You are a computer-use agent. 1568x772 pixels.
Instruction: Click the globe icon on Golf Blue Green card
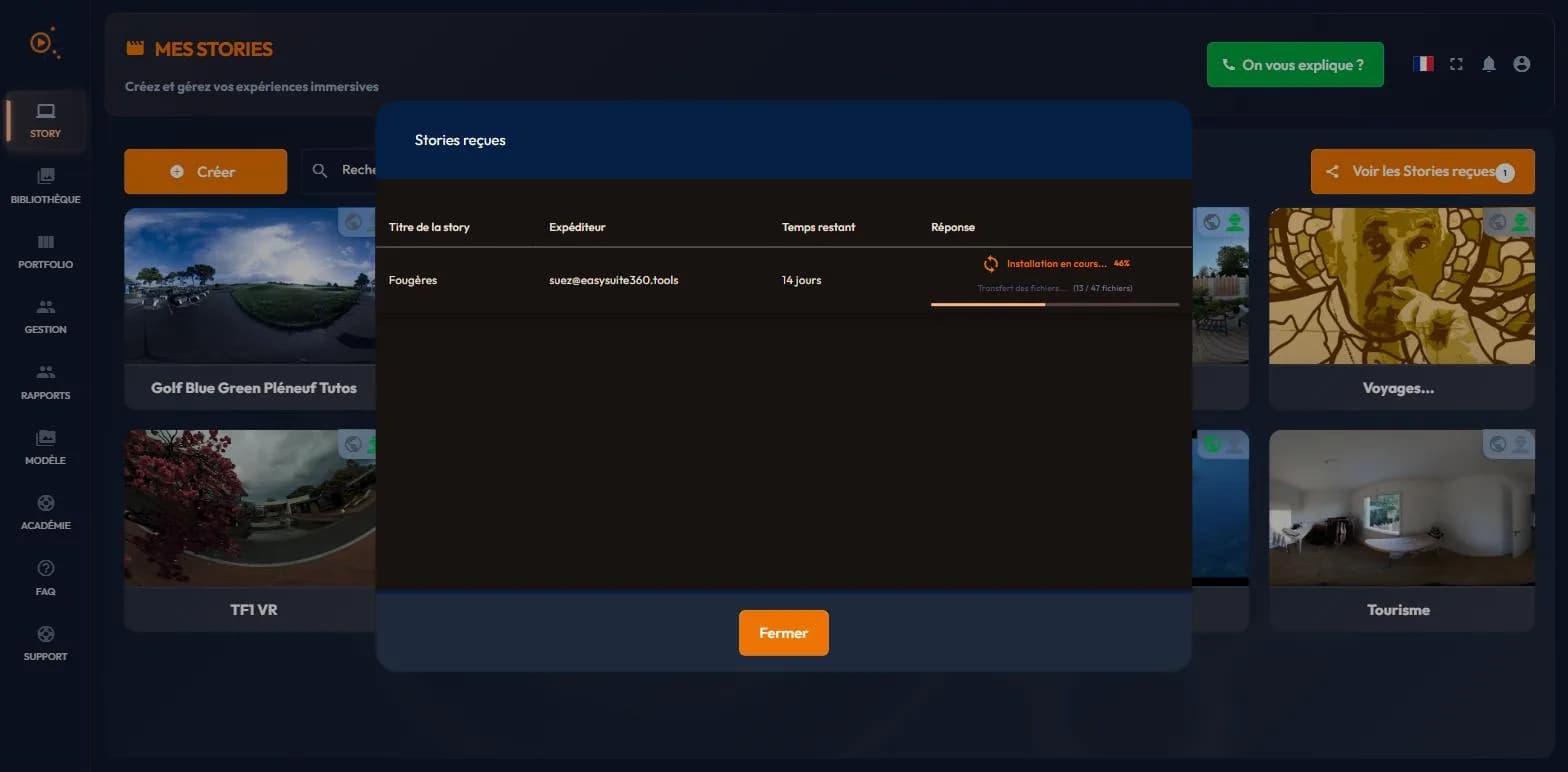tap(352, 222)
